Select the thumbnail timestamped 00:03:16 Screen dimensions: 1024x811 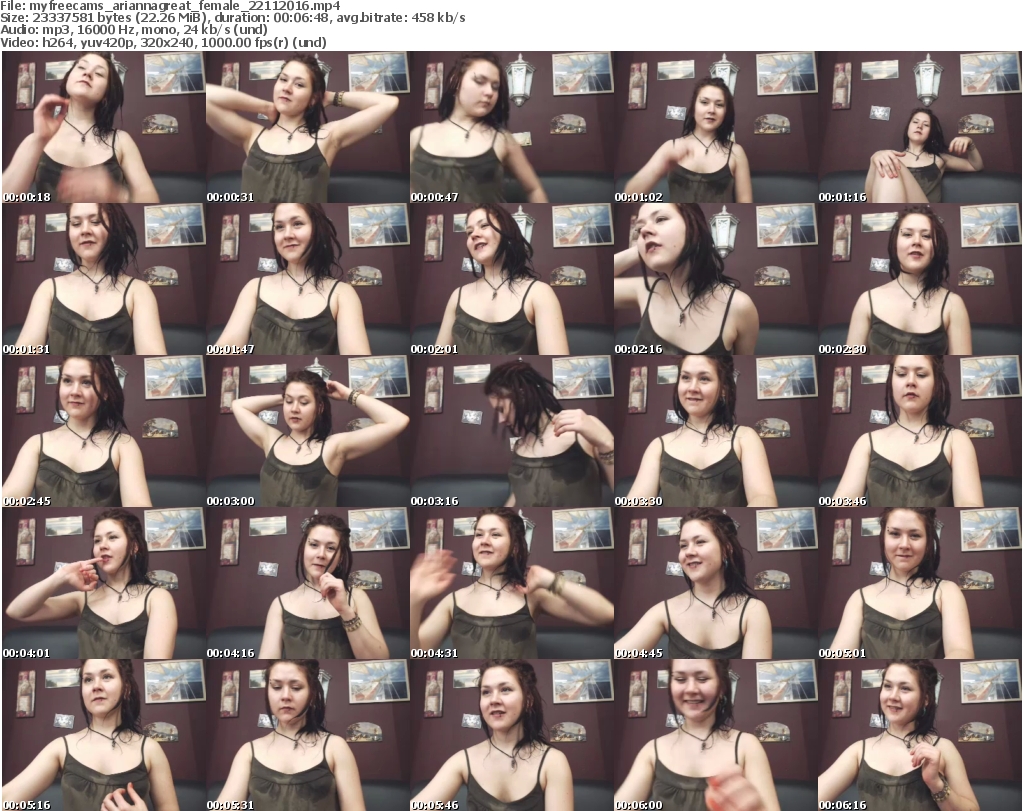[x=511, y=432]
